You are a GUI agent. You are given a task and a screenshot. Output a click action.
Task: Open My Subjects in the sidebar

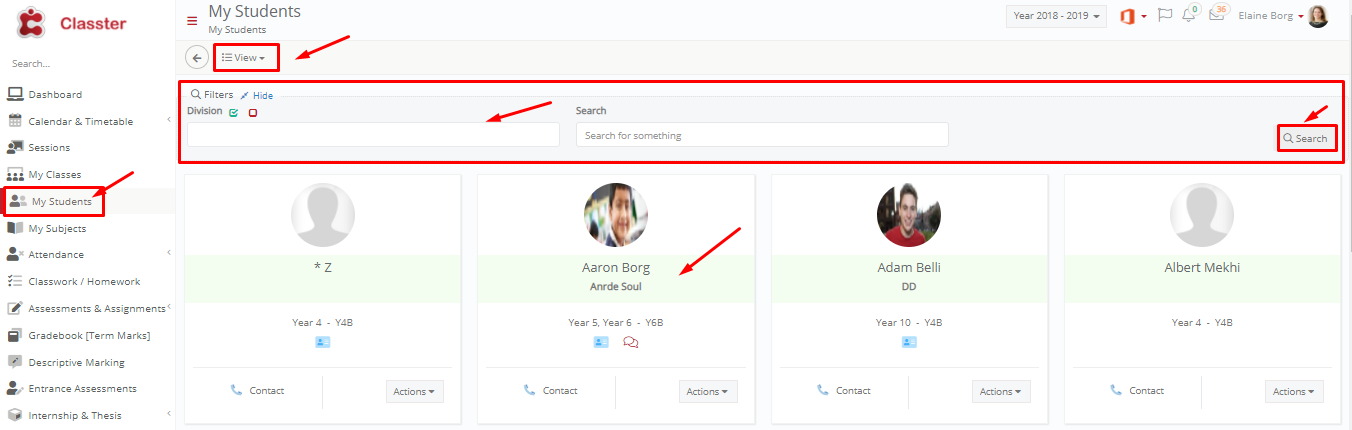tap(57, 228)
